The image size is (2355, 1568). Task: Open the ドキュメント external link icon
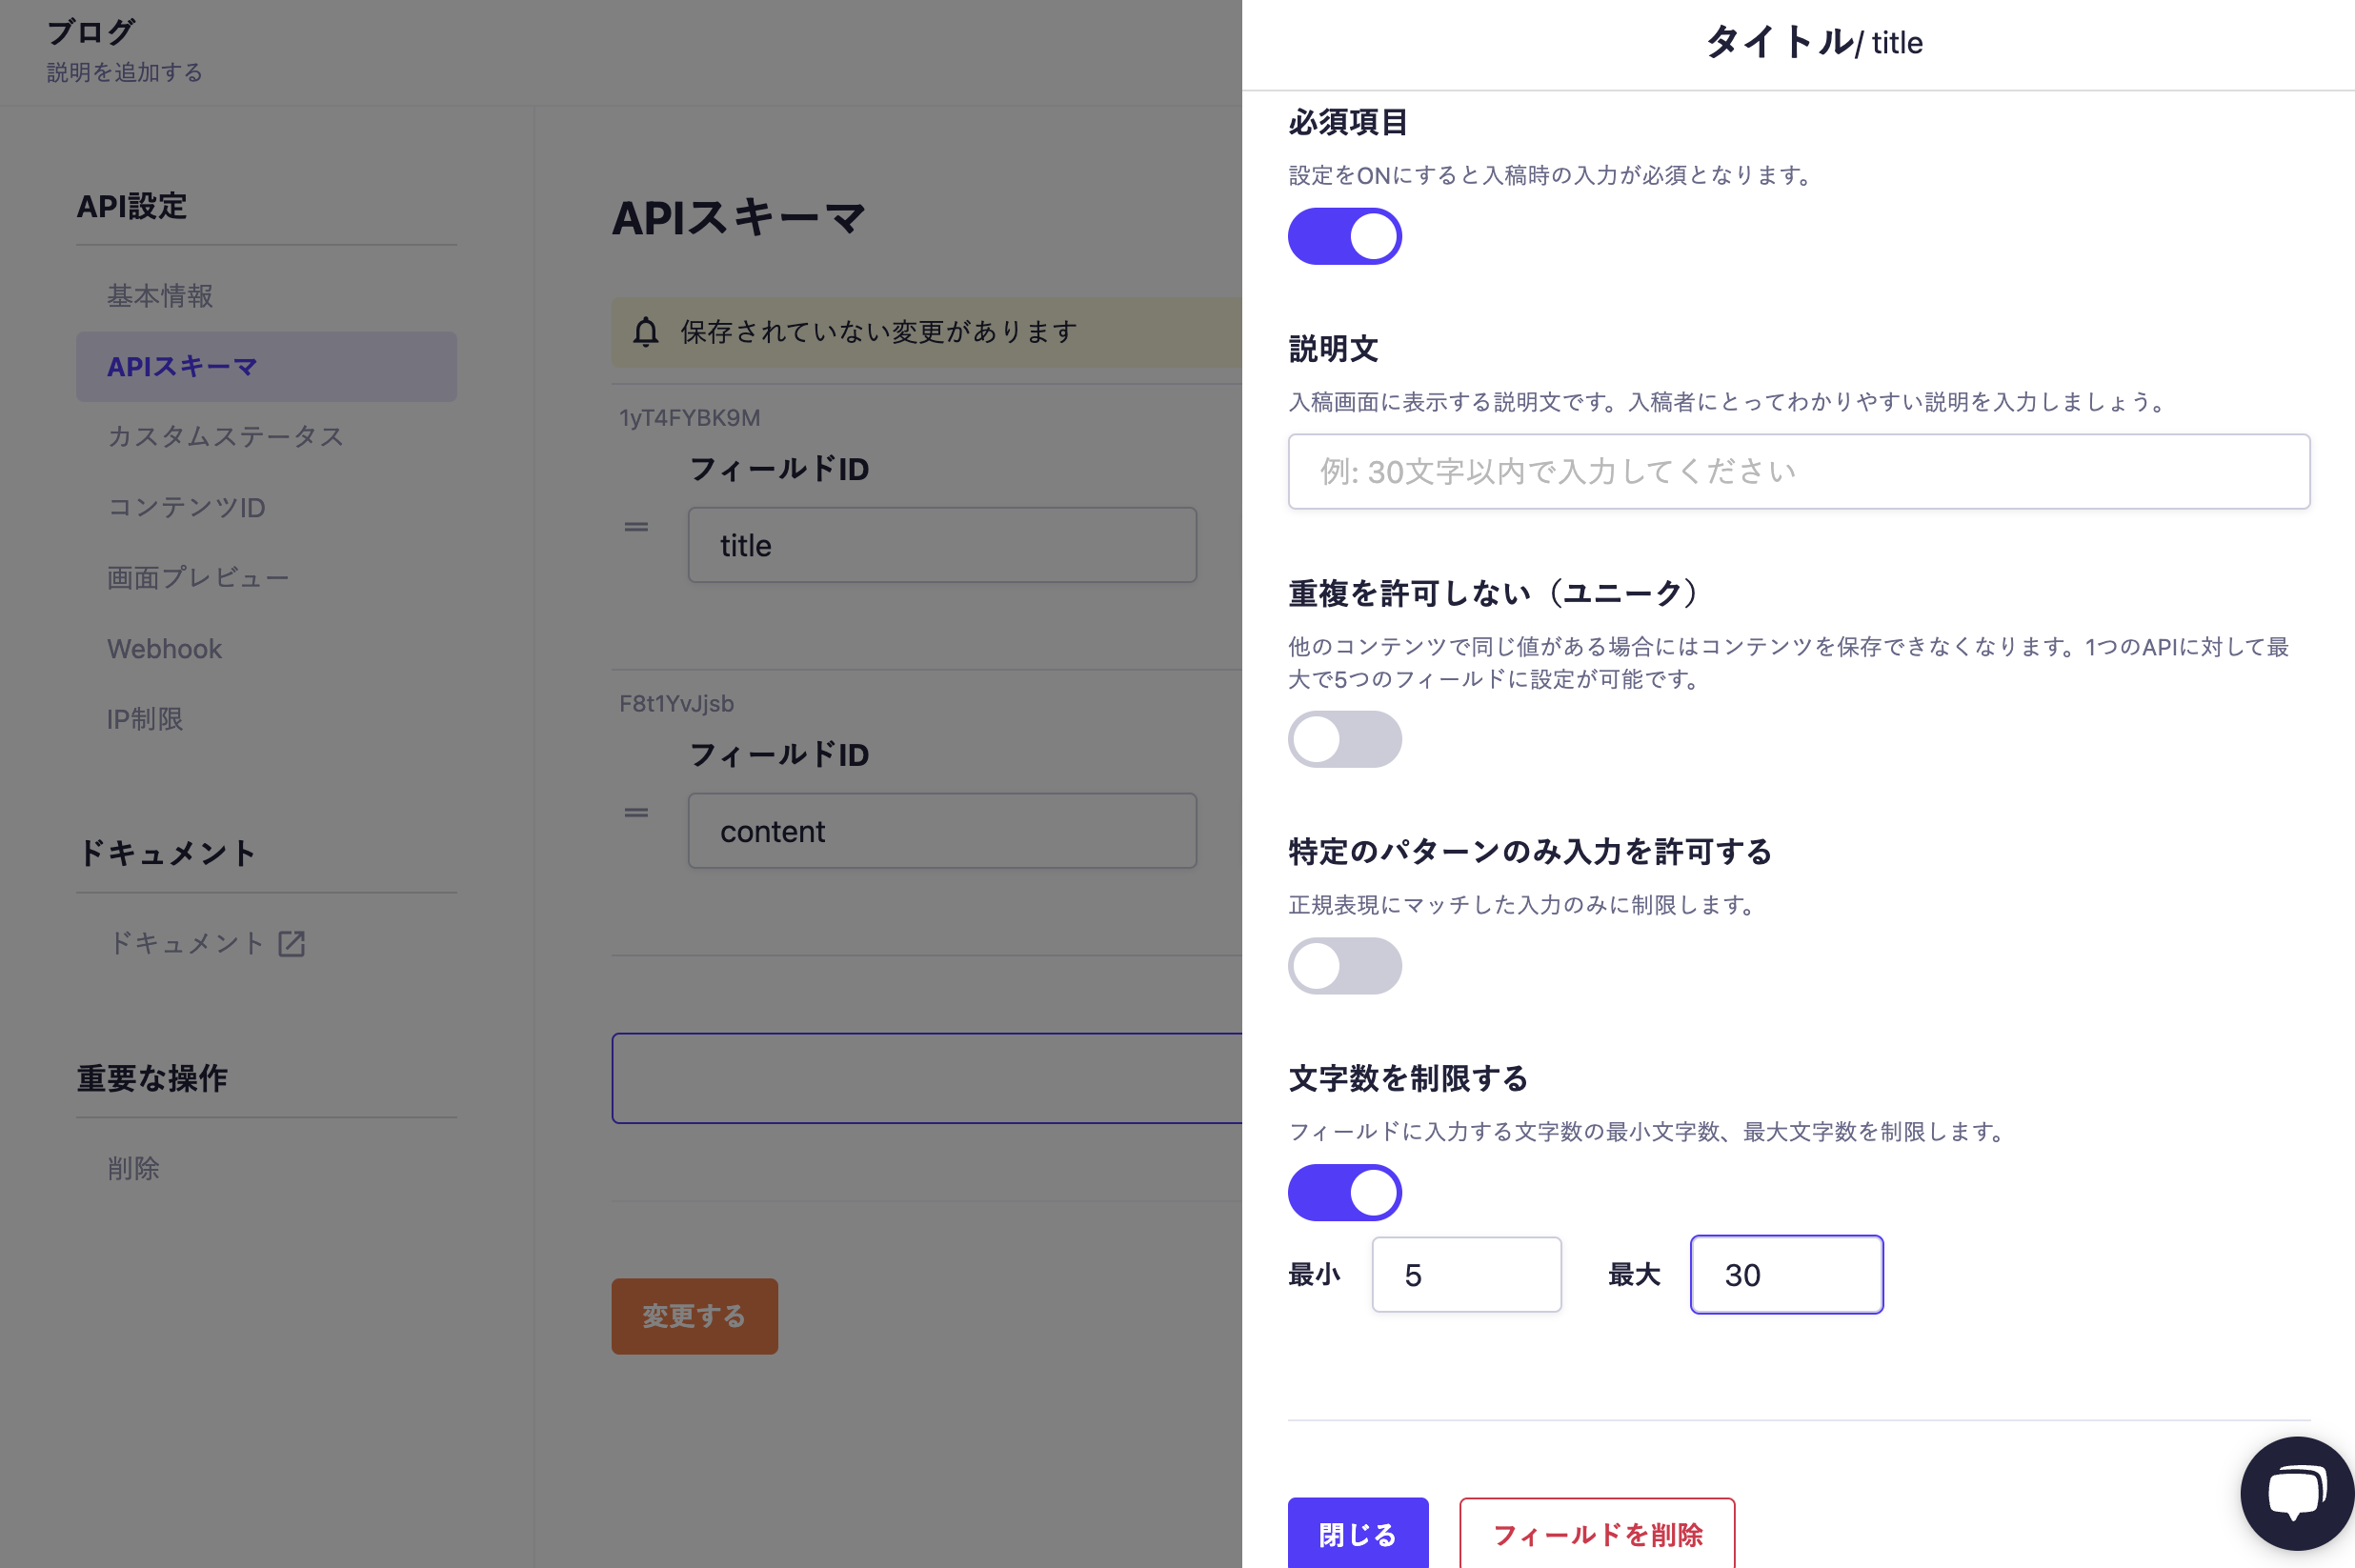coord(291,943)
